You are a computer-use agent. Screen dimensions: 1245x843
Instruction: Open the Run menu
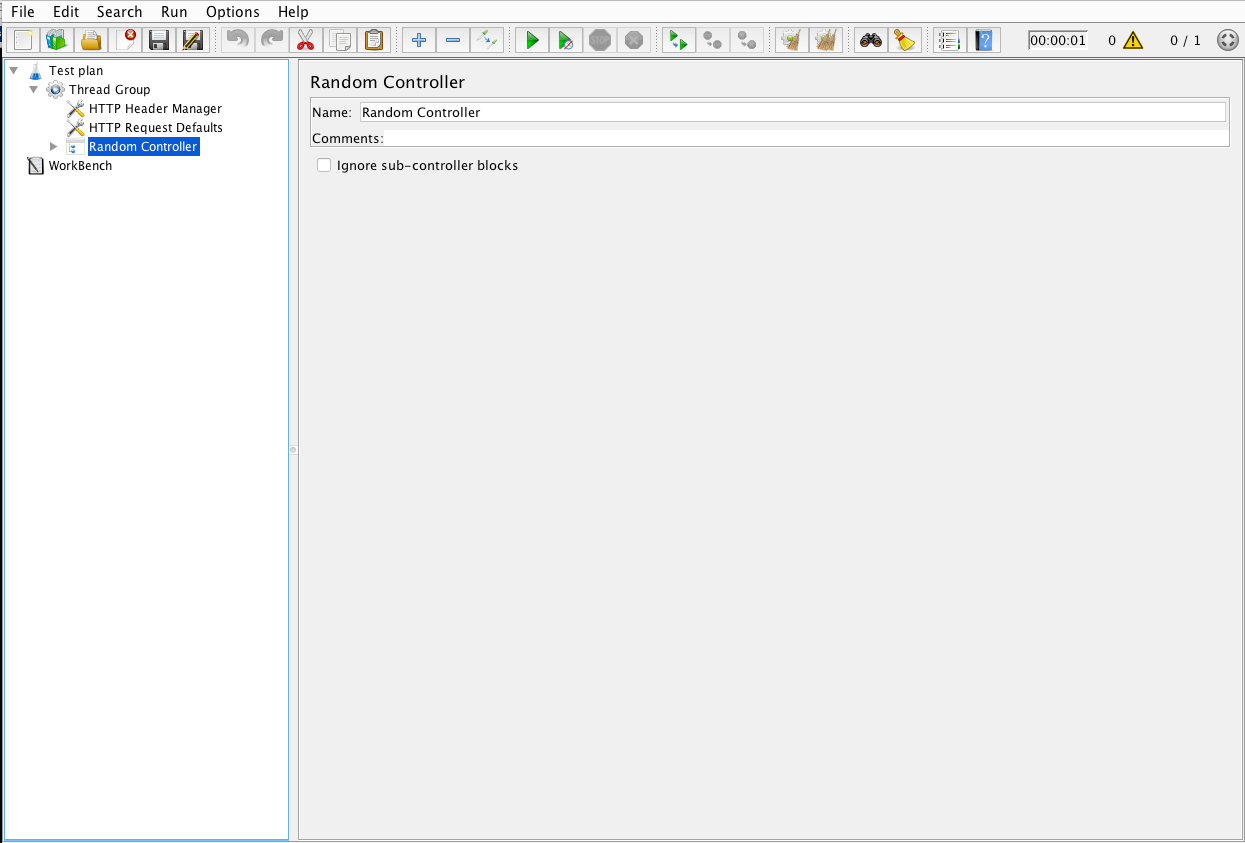pyautogui.click(x=174, y=12)
